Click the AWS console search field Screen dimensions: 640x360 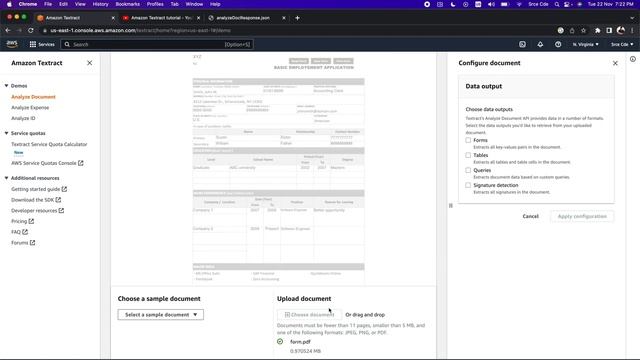point(157,44)
